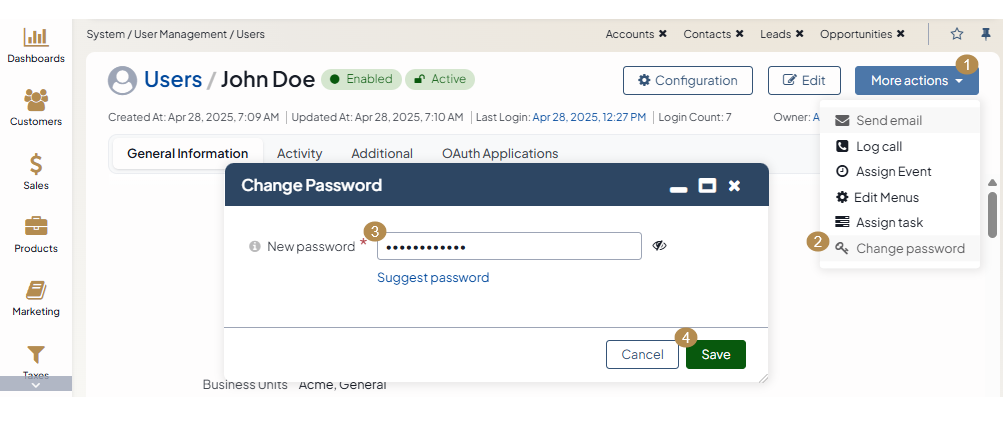1003x428 pixels.
Task: Open Customers section in sidebar
Action: (x=36, y=101)
